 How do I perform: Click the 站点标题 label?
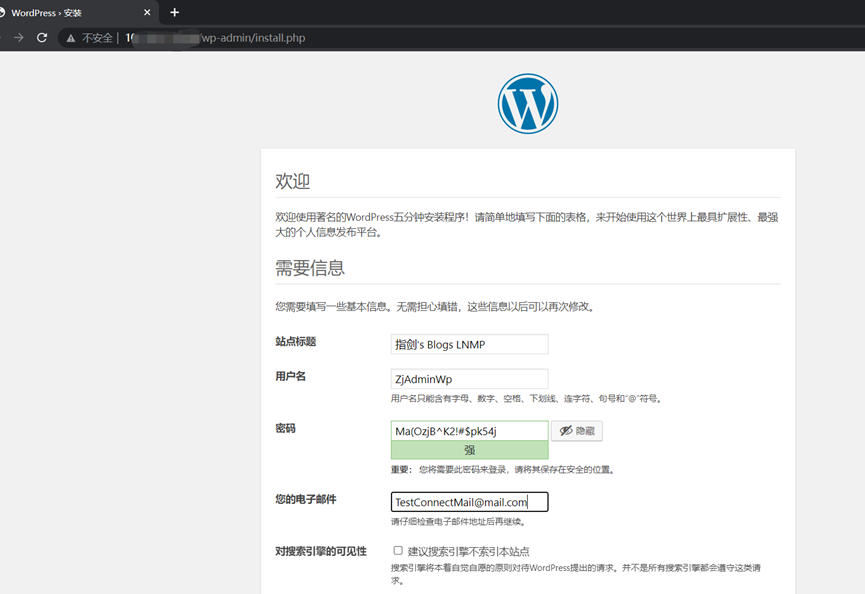tap(296, 341)
